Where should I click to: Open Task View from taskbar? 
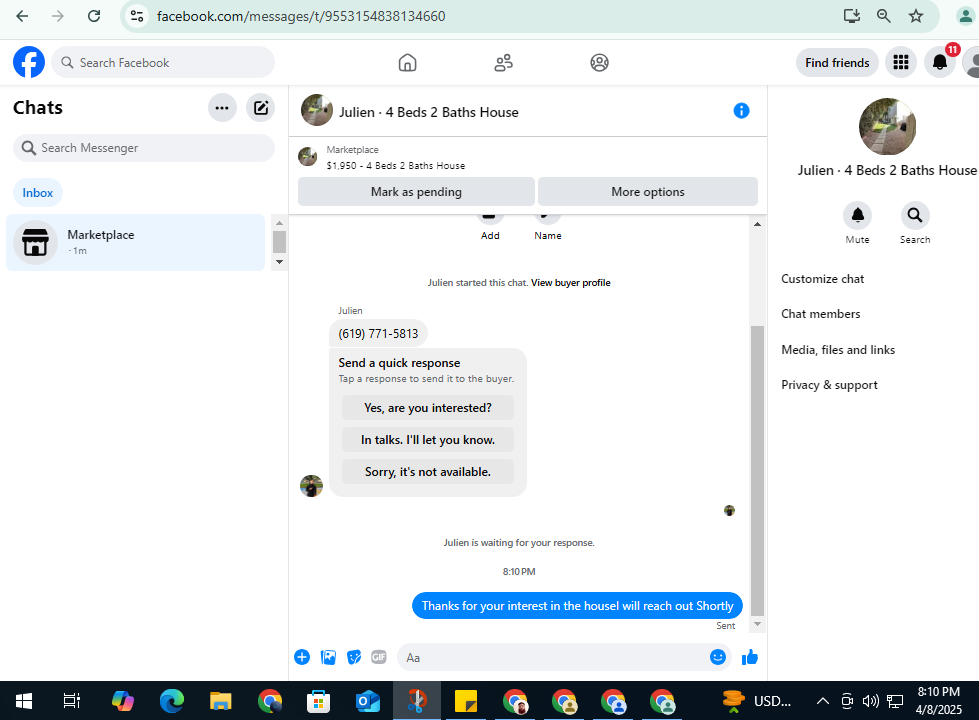(72, 701)
